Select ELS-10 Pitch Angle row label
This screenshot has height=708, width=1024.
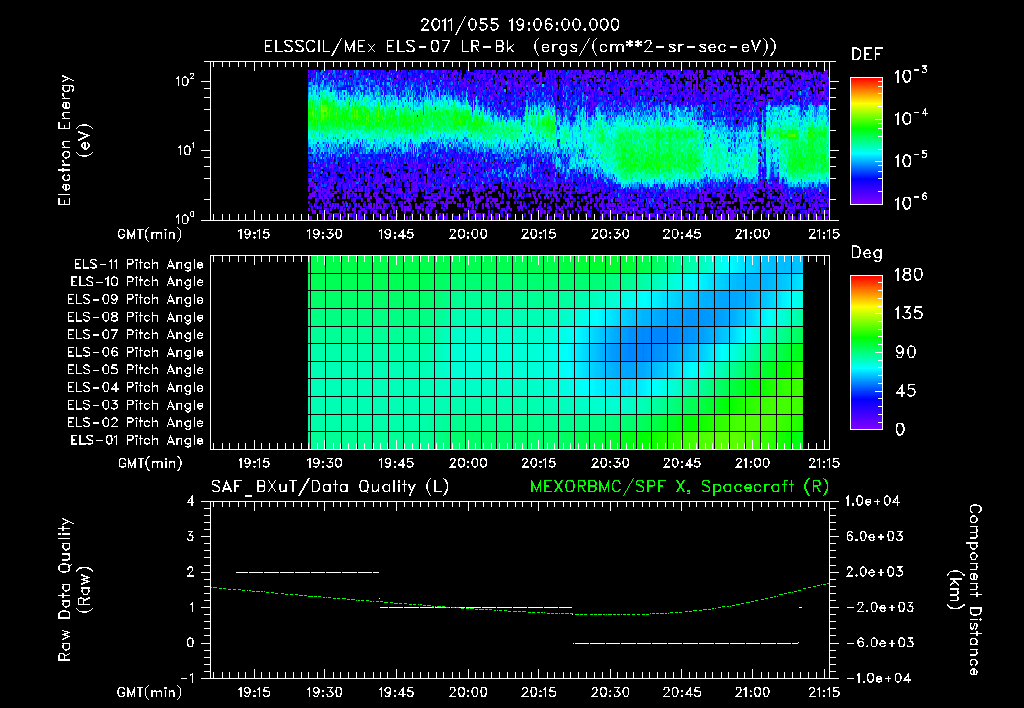(136, 282)
